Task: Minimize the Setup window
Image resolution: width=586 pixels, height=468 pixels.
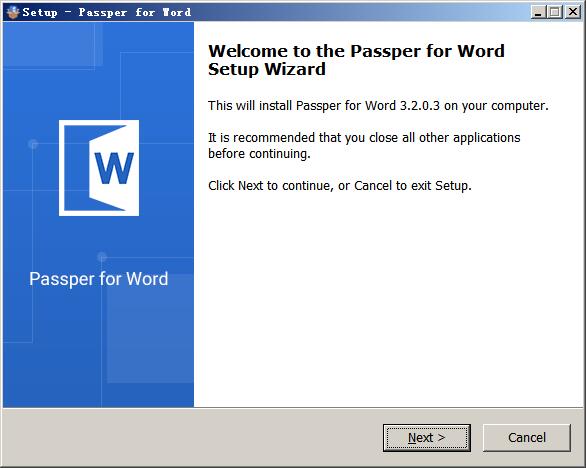Action: [538, 12]
